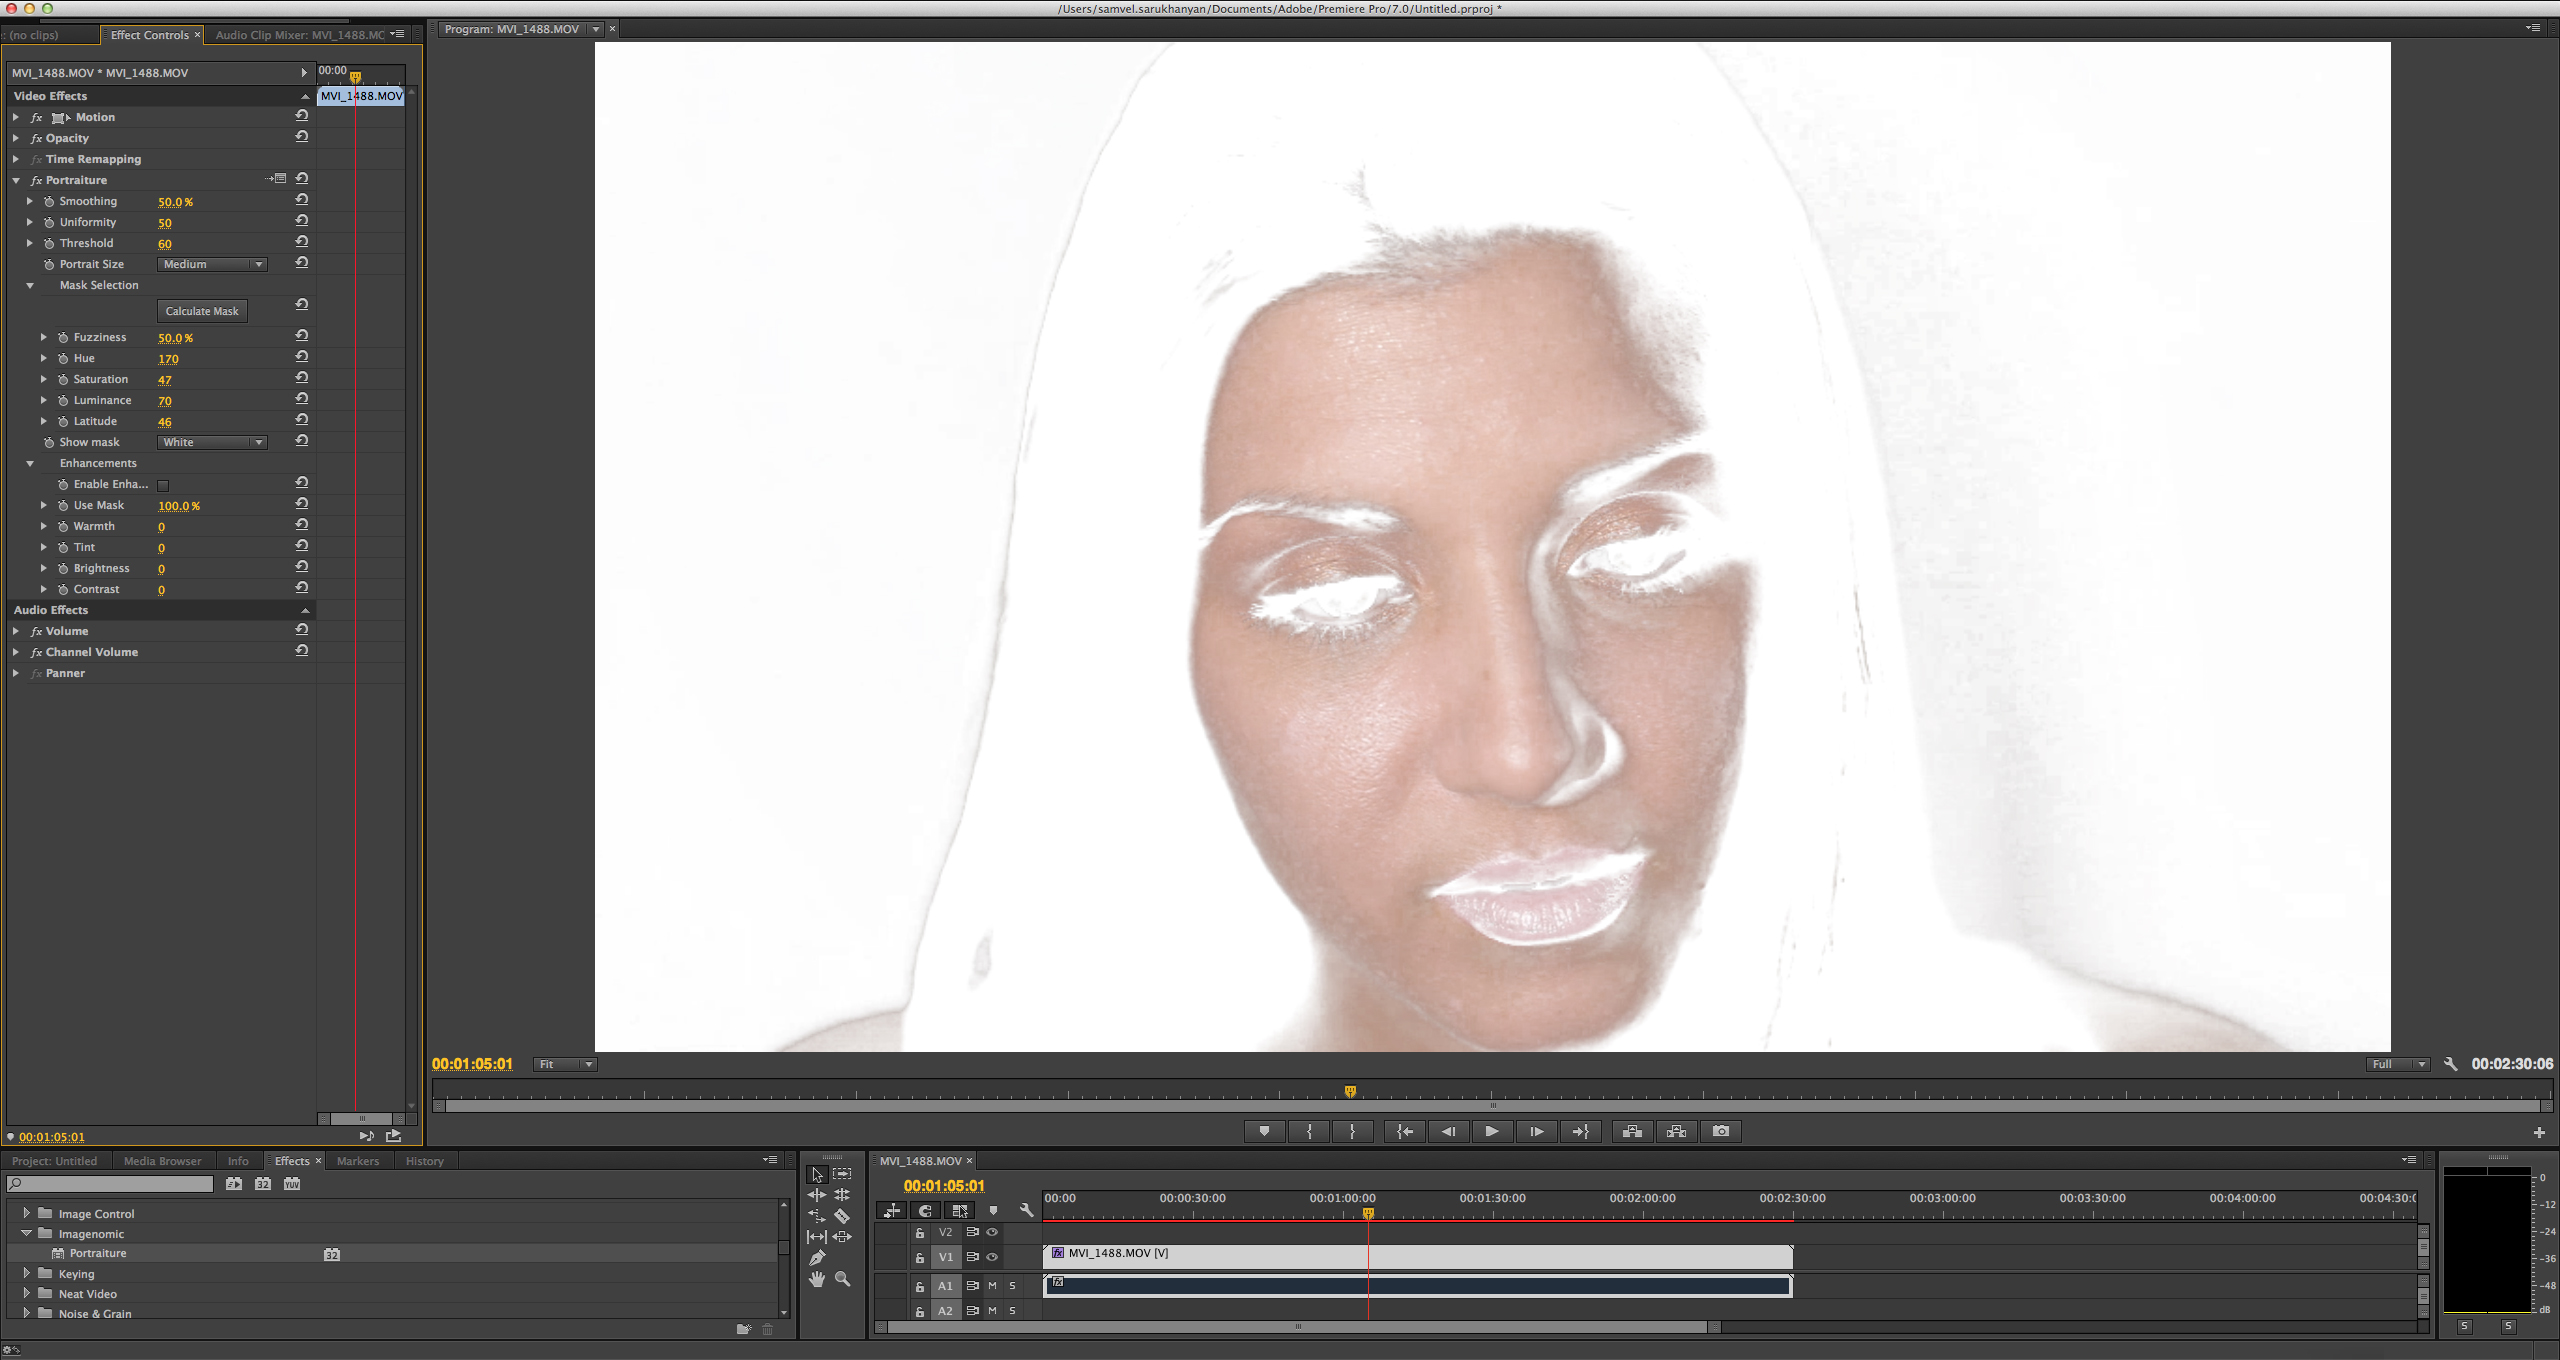Select the Ripple Edit tool
This screenshot has width=2560, height=1360.
click(817, 1195)
